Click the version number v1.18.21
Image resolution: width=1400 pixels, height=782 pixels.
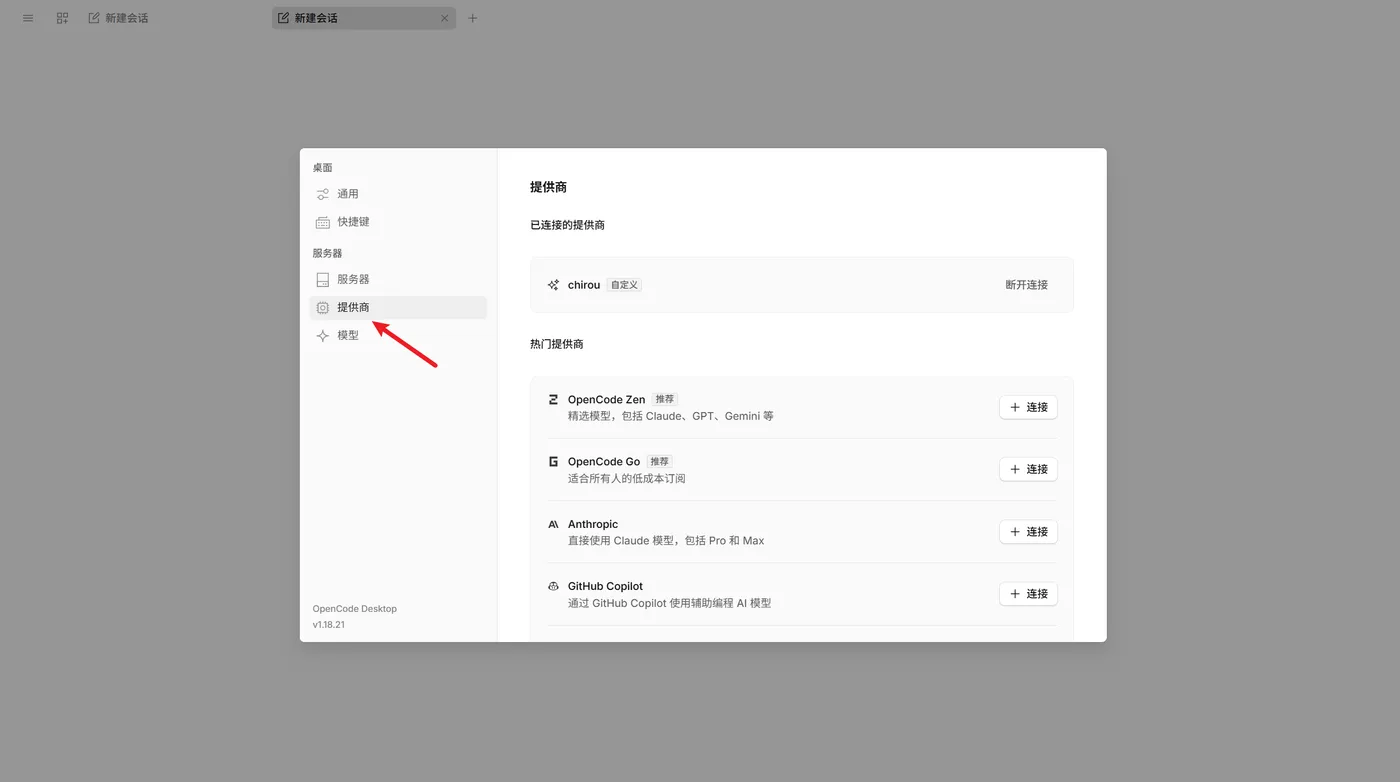pos(329,624)
